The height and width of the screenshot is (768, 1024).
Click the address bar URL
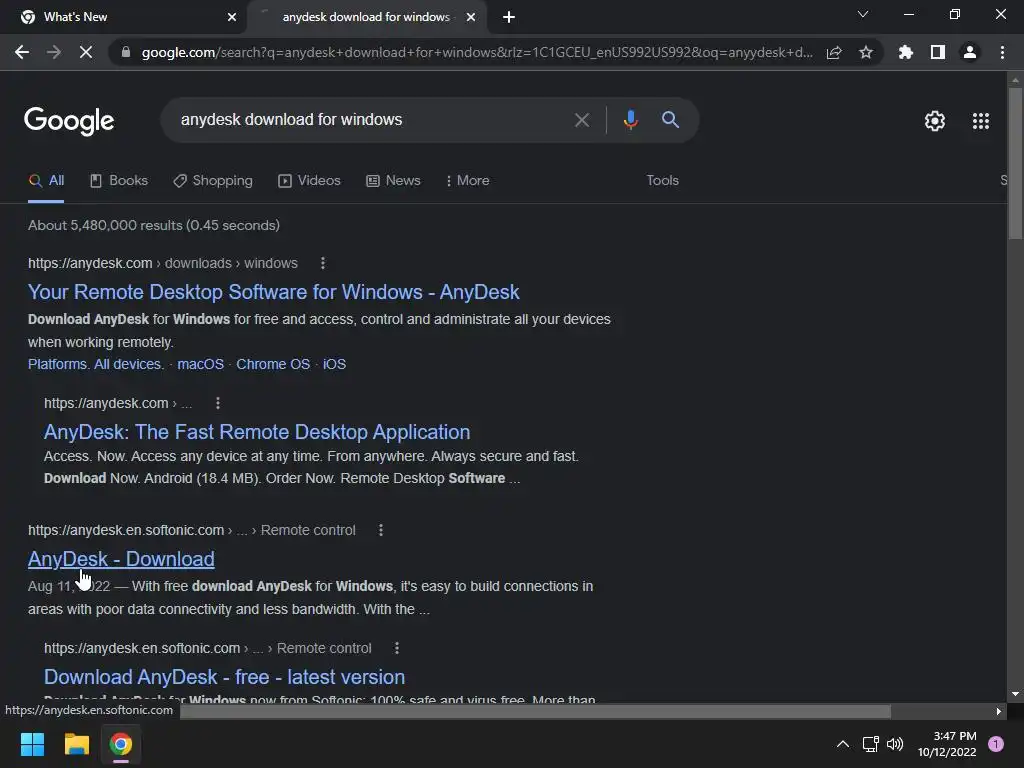tap(477, 52)
